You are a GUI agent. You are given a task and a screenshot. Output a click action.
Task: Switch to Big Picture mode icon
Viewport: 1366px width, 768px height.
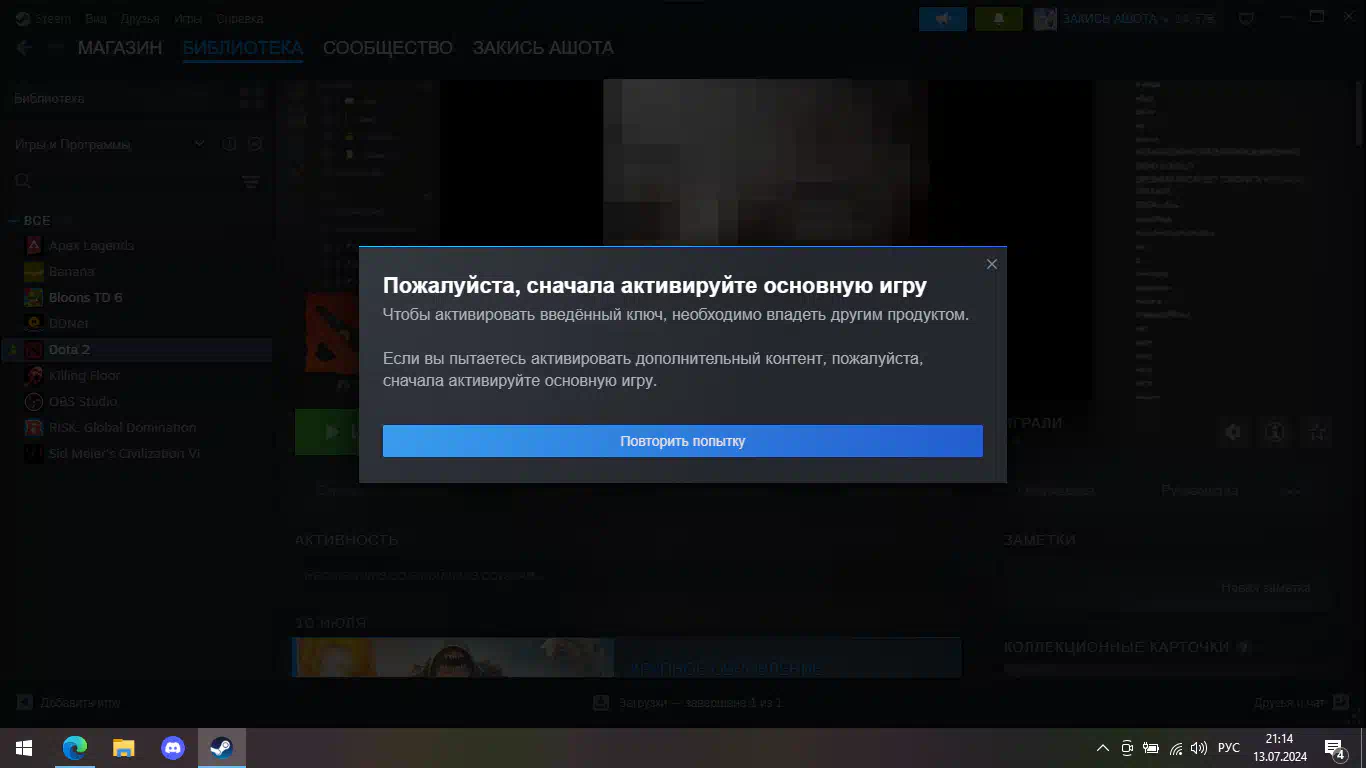click(1247, 19)
